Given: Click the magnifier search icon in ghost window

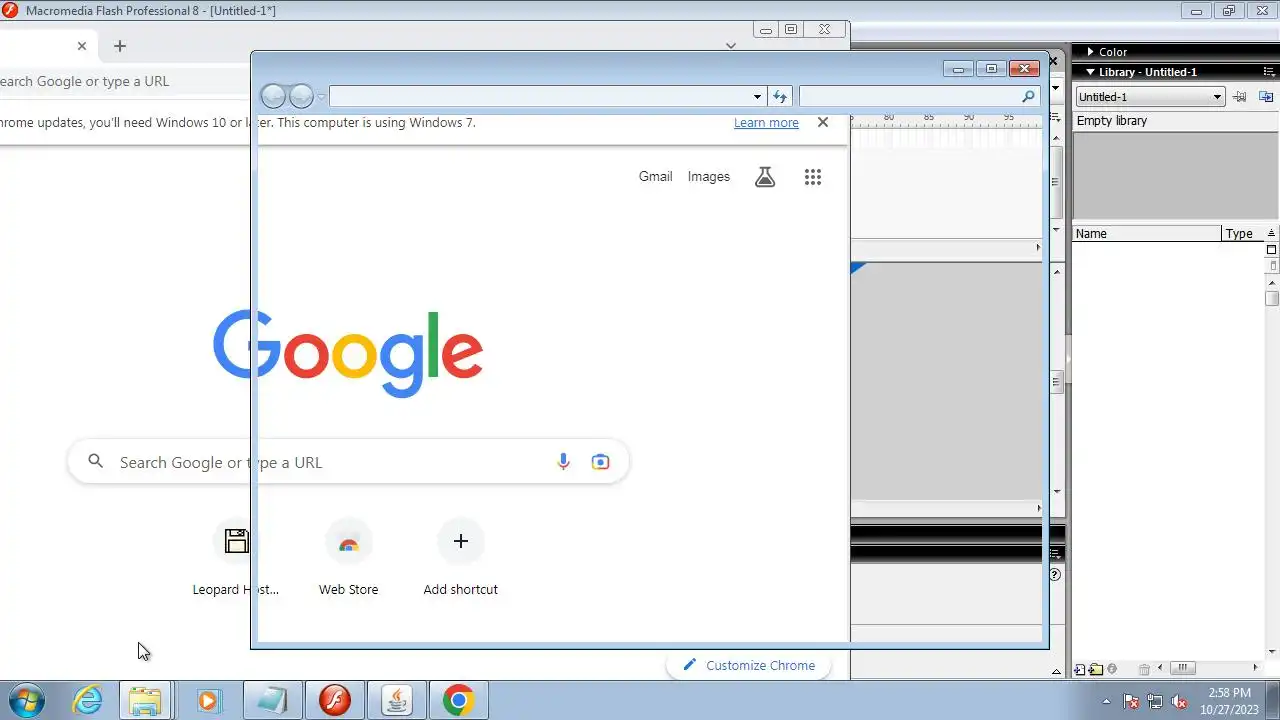Looking at the screenshot, I should click(x=1028, y=96).
